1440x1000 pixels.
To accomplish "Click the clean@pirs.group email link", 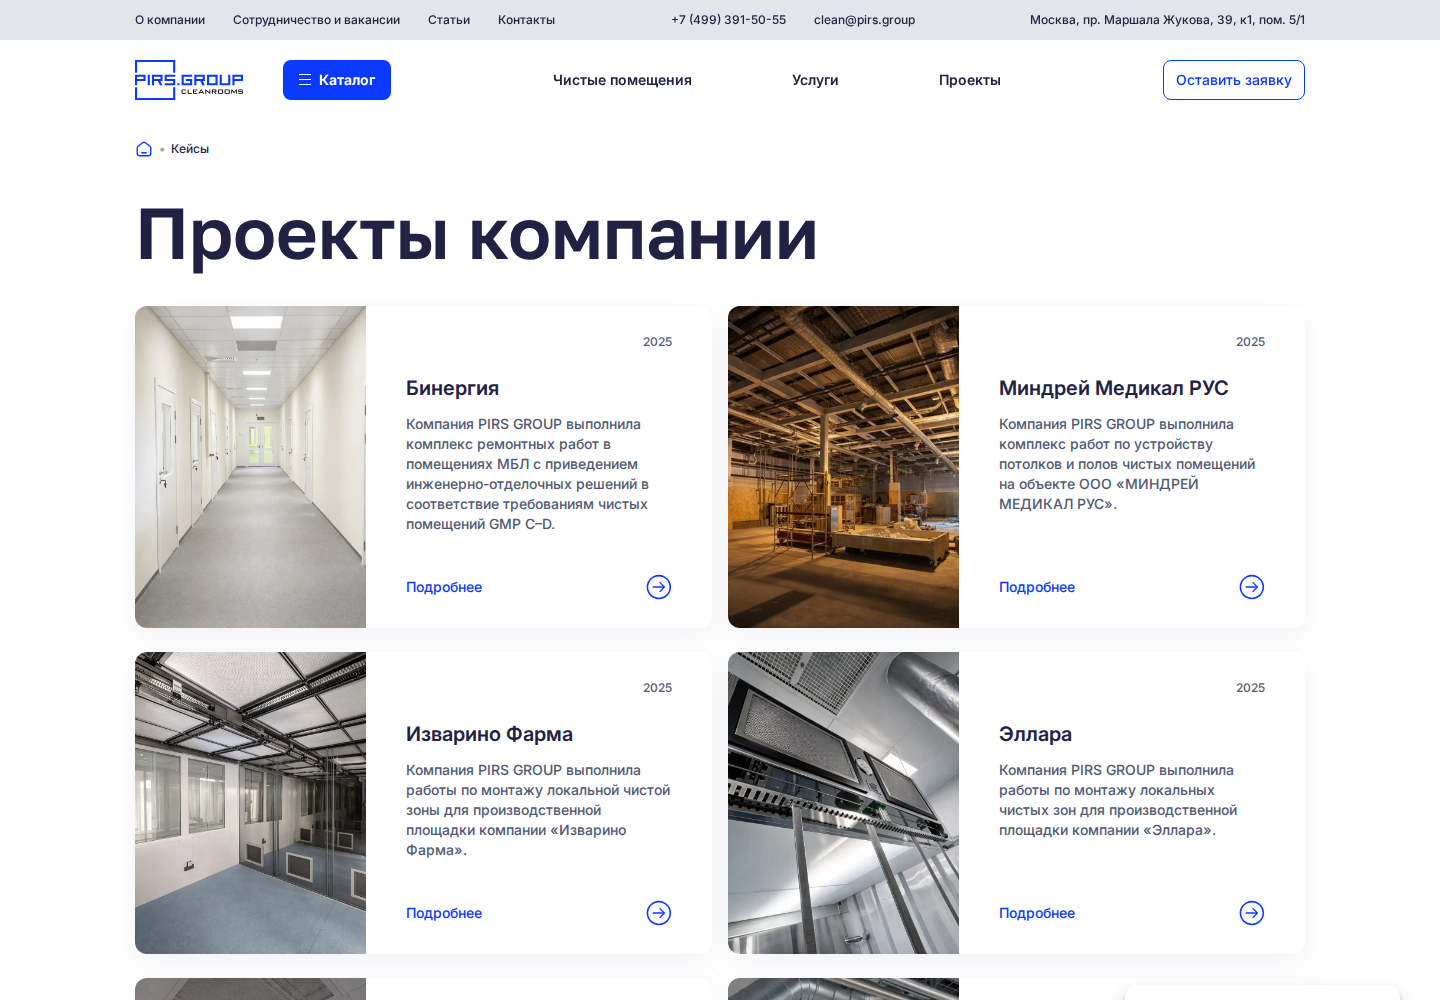I will point(864,20).
